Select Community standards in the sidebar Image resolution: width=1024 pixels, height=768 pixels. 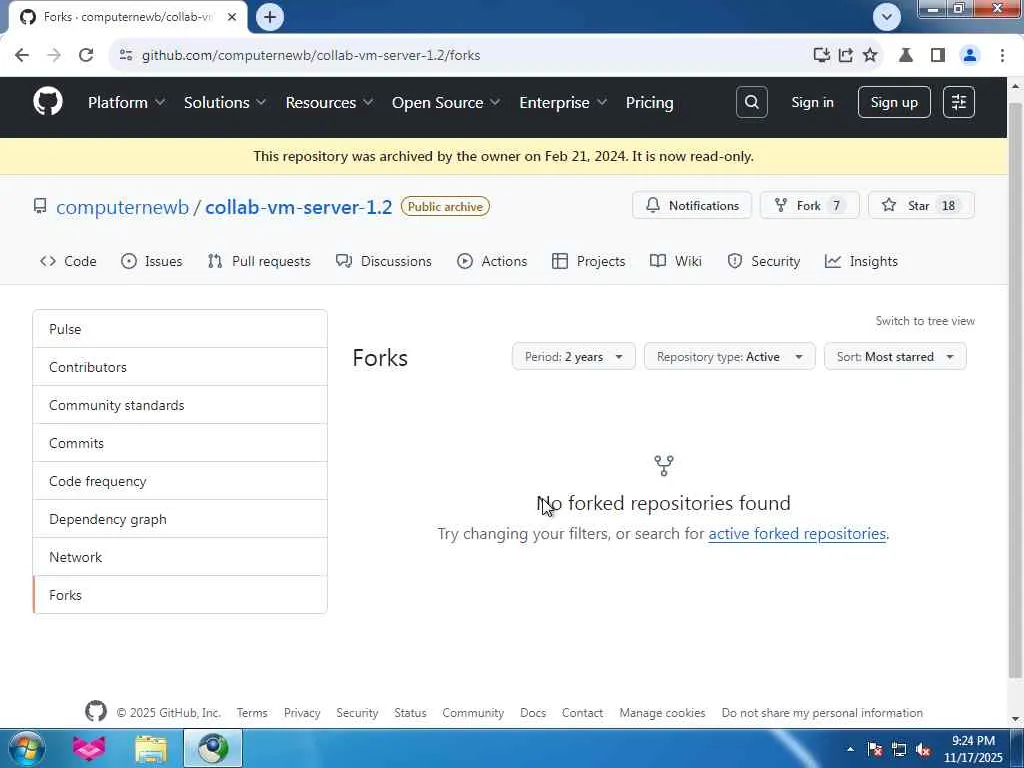[x=180, y=405]
